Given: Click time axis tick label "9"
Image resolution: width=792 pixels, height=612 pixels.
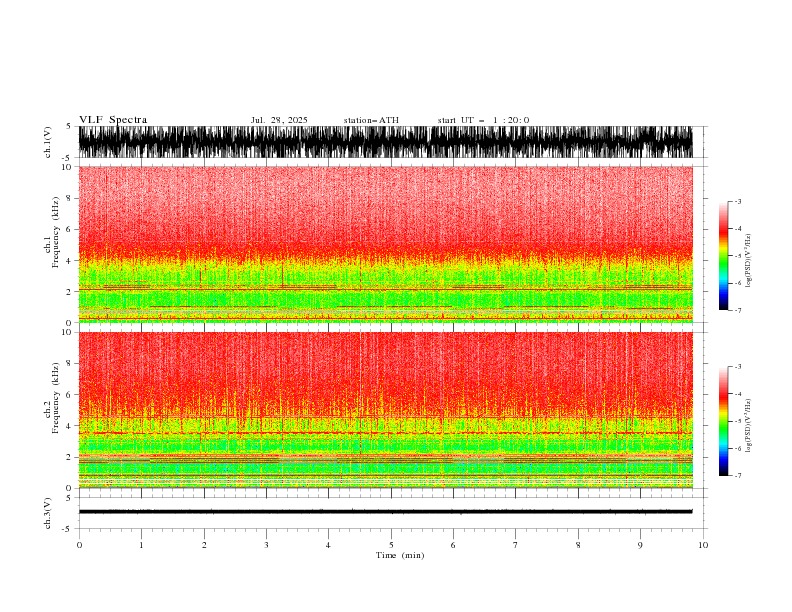Looking at the screenshot, I should (x=640, y=545).
